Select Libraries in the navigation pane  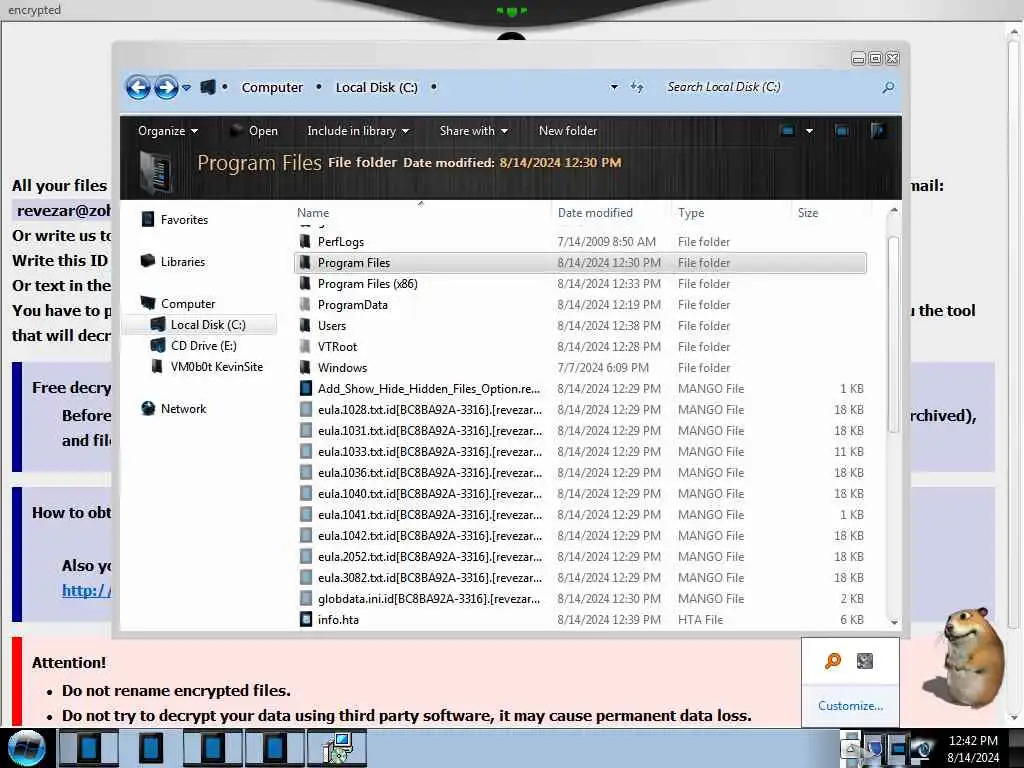pos(173,261)
